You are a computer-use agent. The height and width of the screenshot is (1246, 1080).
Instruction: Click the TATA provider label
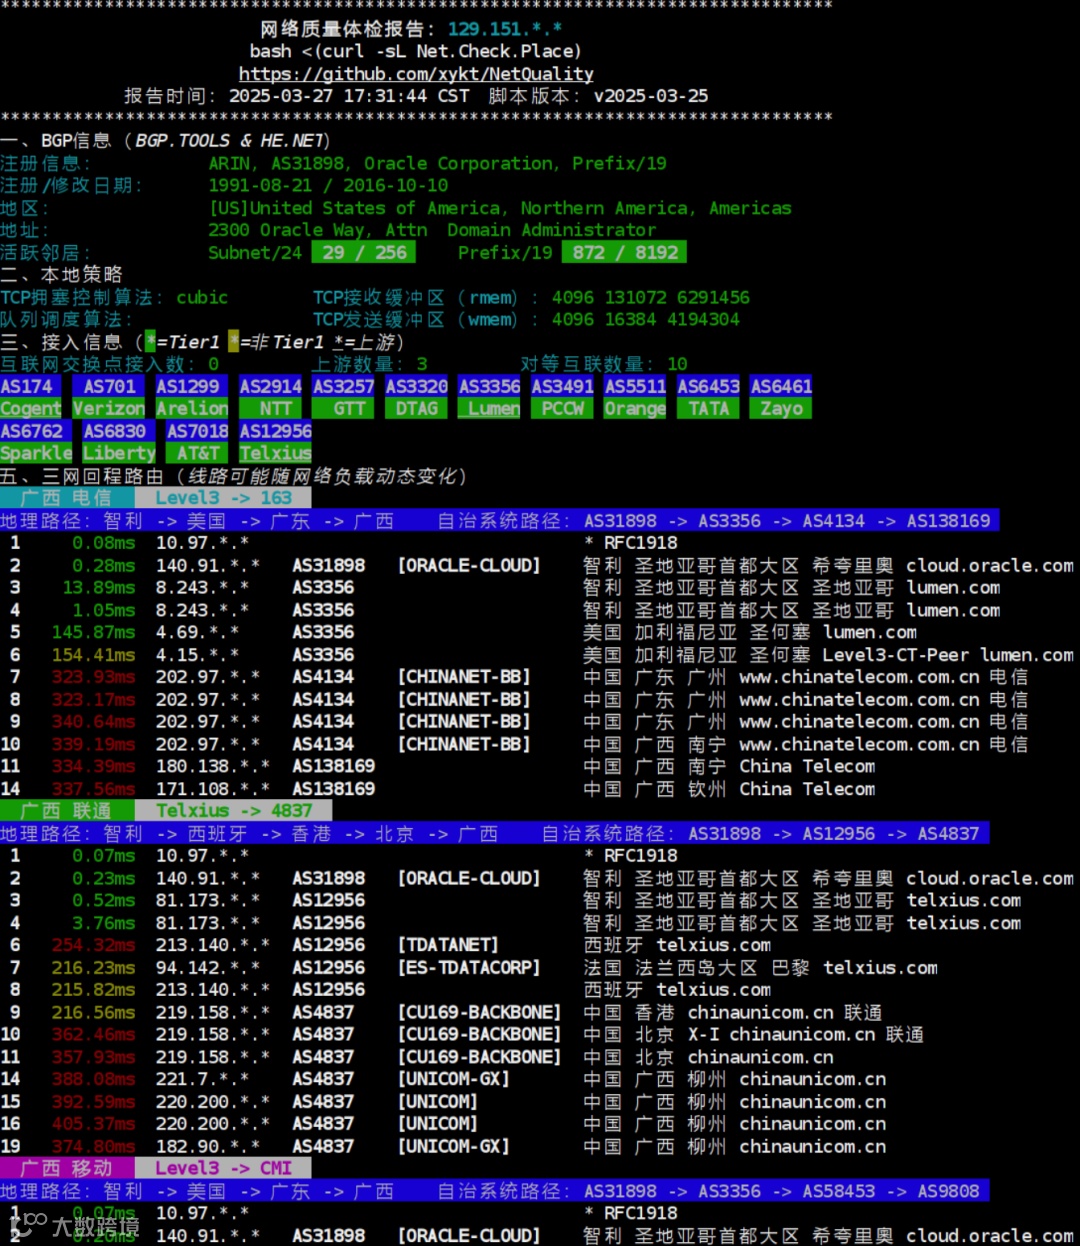tap(708, 408)
